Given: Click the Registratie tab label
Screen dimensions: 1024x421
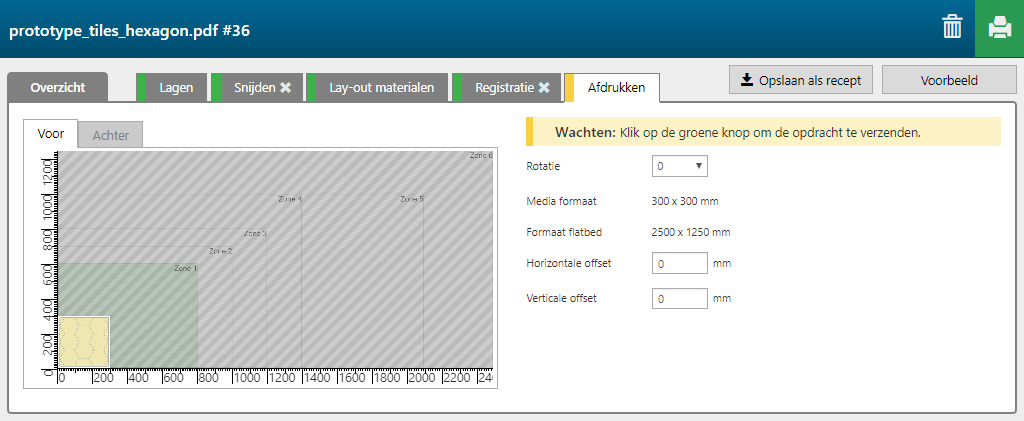Looking at the screenshot, I should click(x=505, y=88).
